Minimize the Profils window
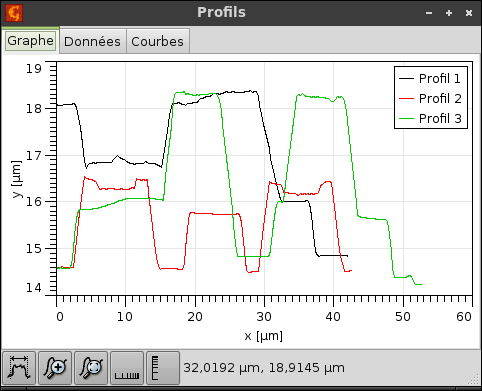The image size is (482, 391). [x=429, y=13]
